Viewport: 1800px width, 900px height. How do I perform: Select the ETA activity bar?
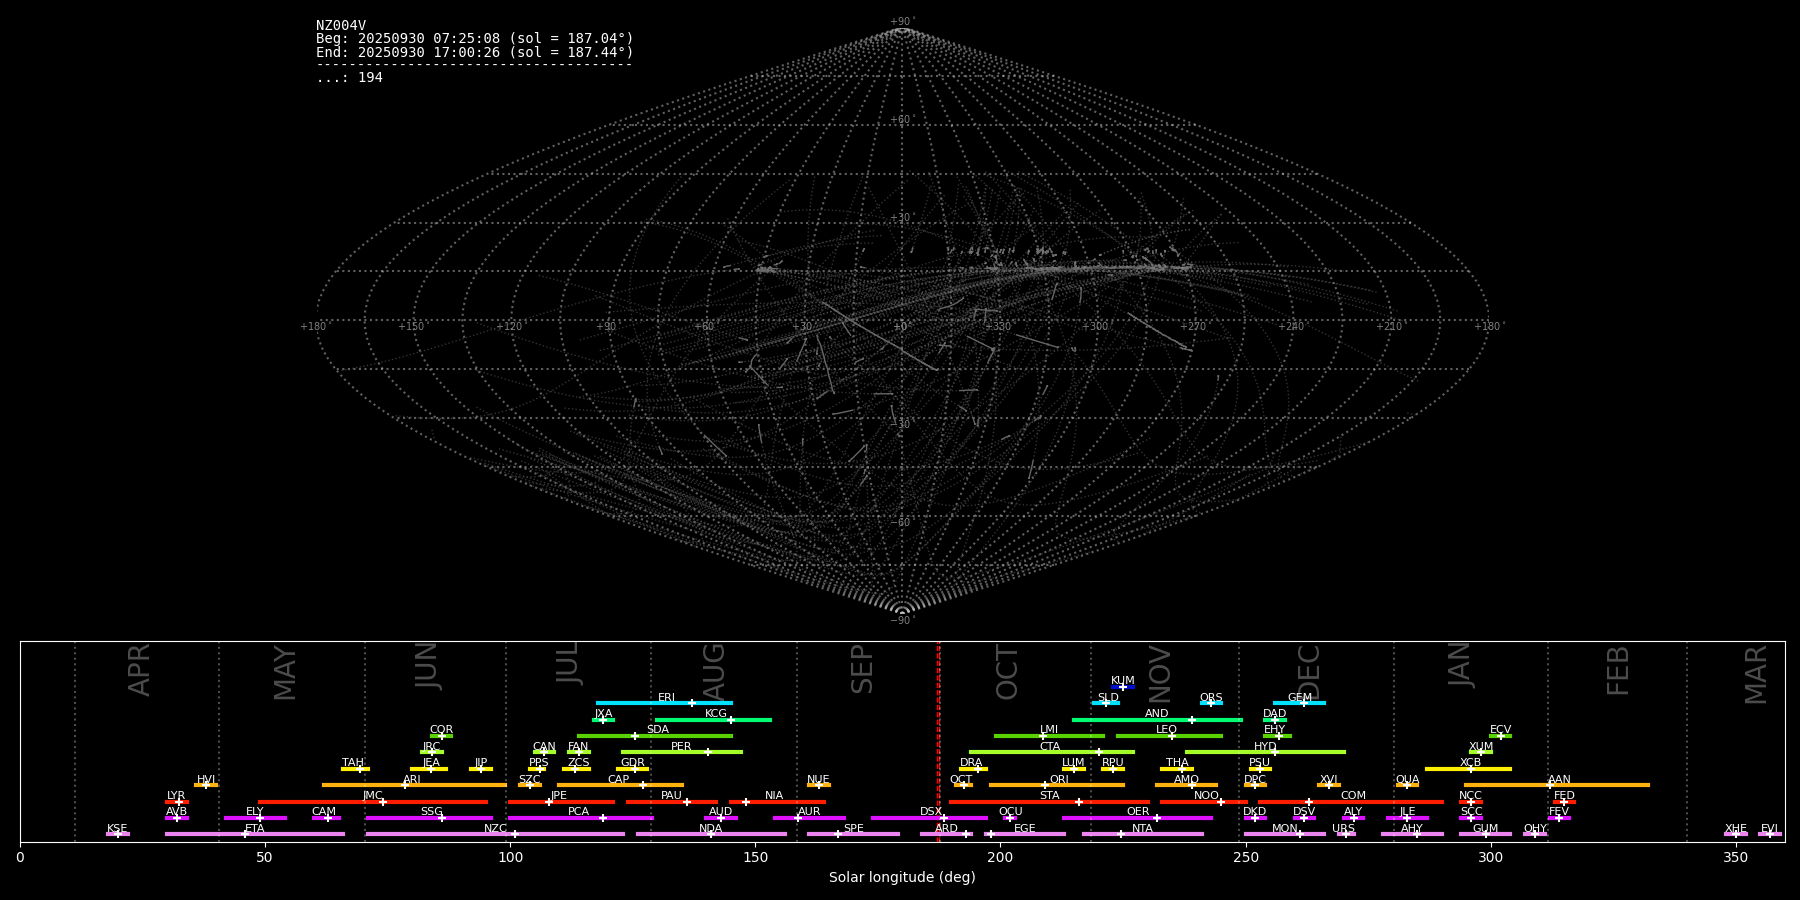coord(255,834)
